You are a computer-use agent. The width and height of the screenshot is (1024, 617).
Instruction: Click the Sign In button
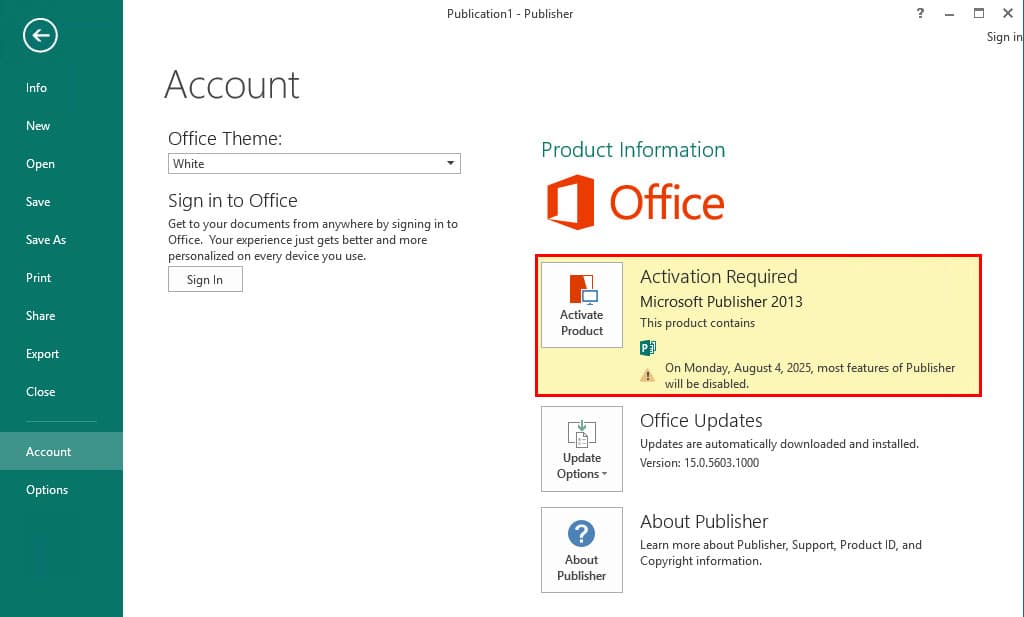click(x=205, y=279)
